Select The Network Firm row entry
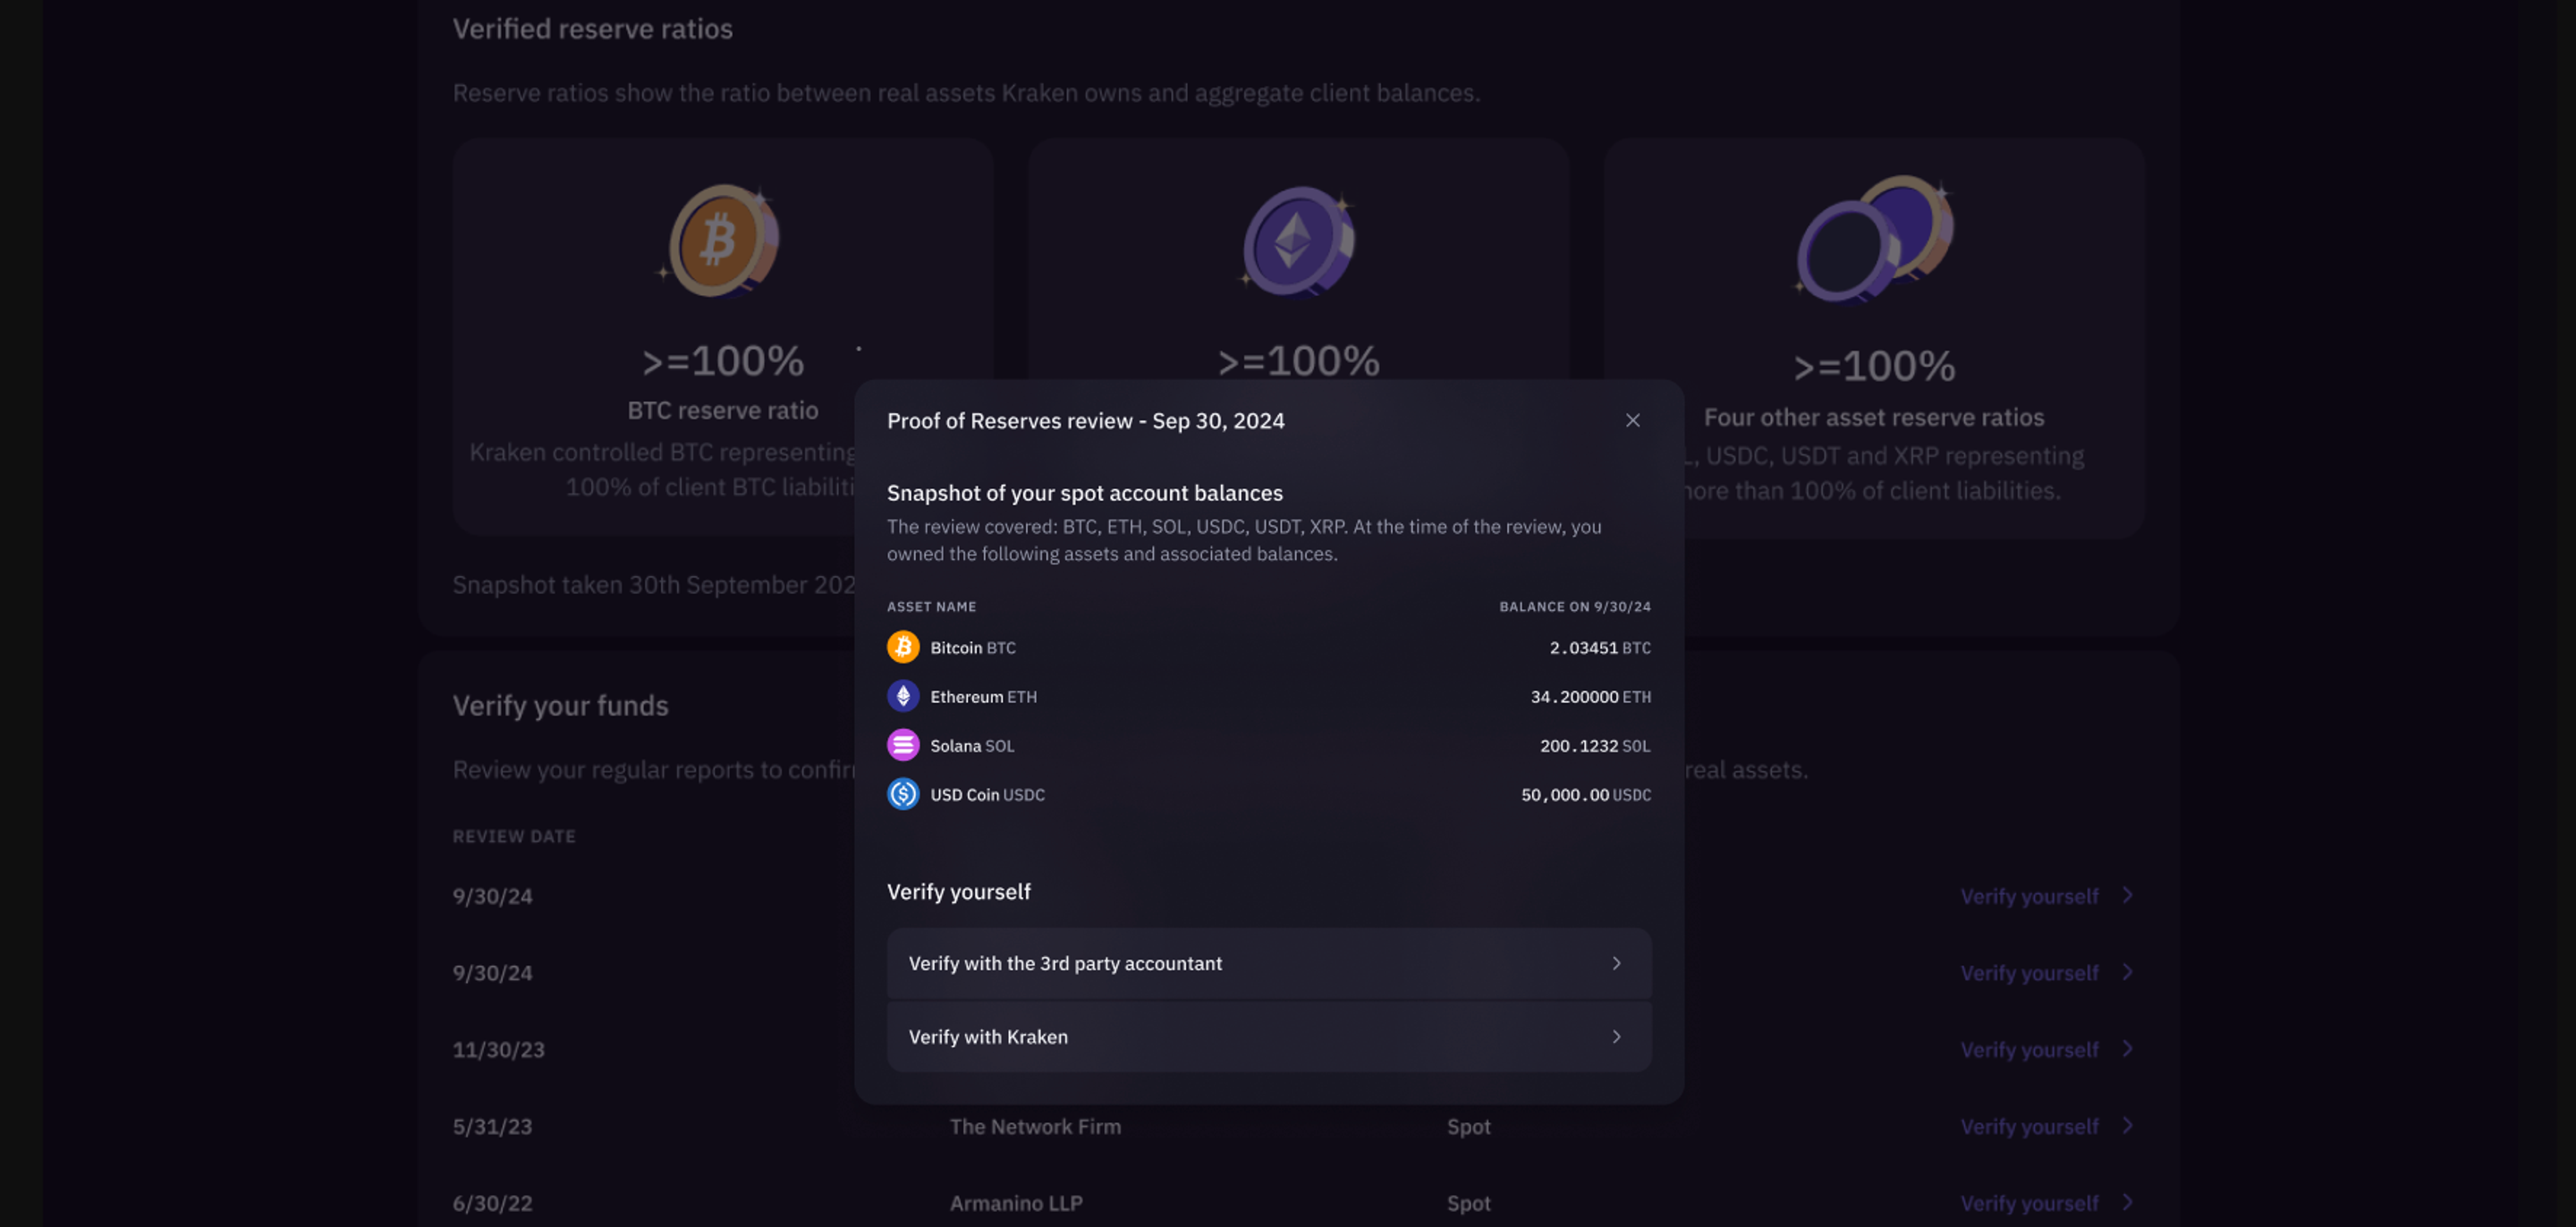The image size is (2576, 1227). (x=1036, y=1126)
